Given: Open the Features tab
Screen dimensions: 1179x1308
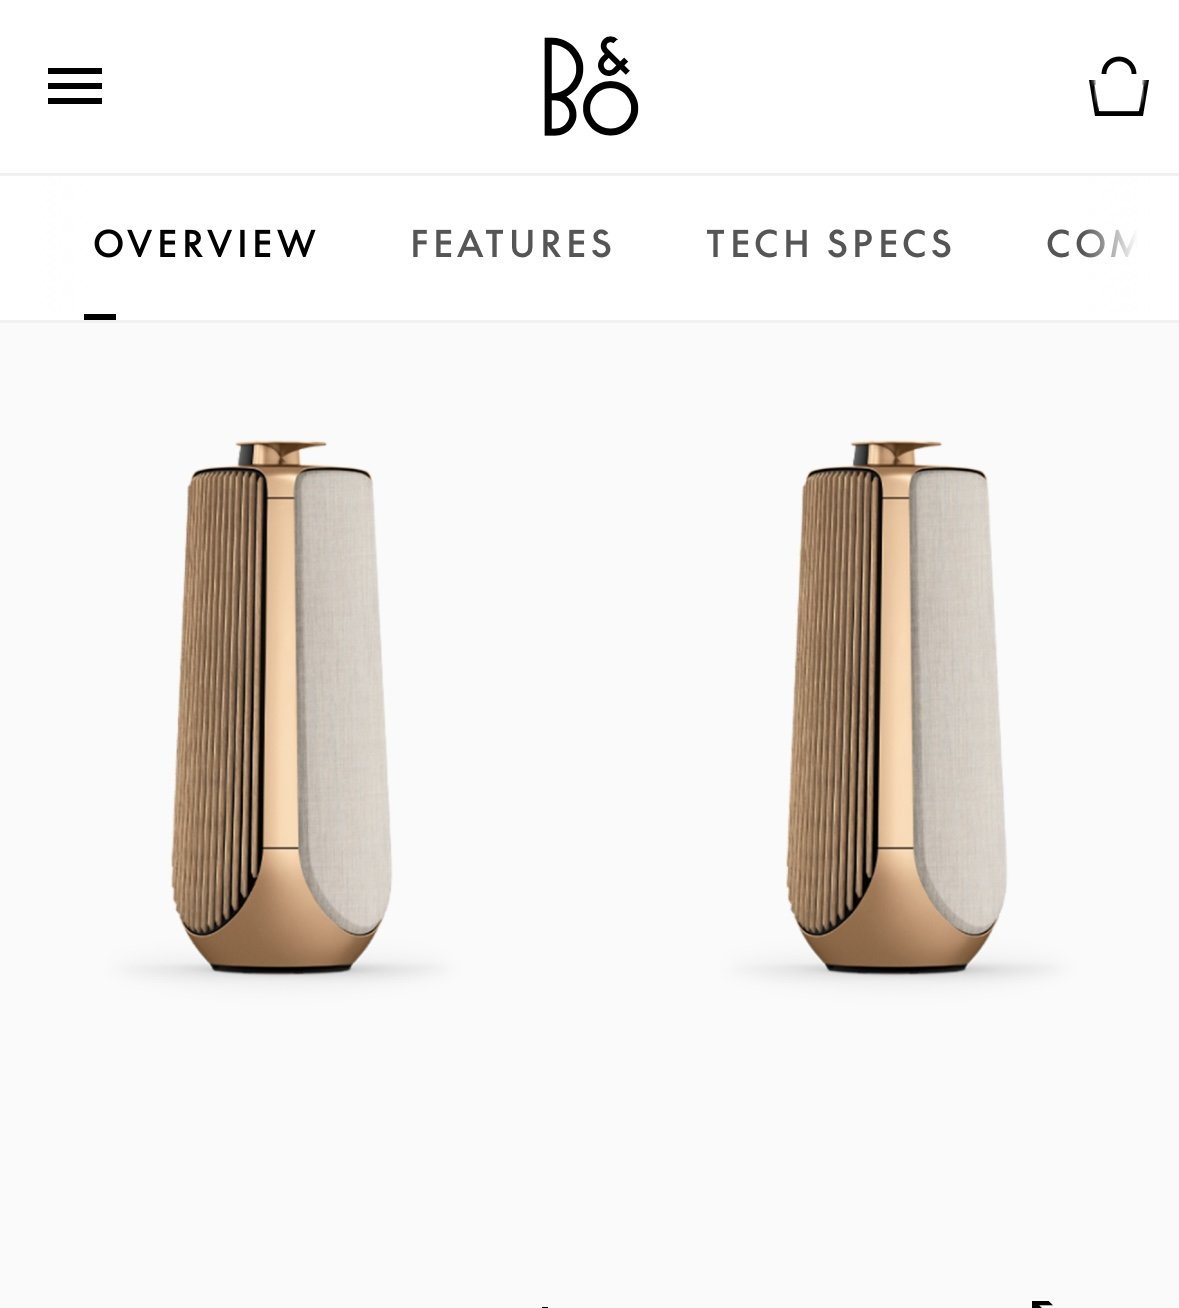Looking at the screenshot, I should point(512,244).
